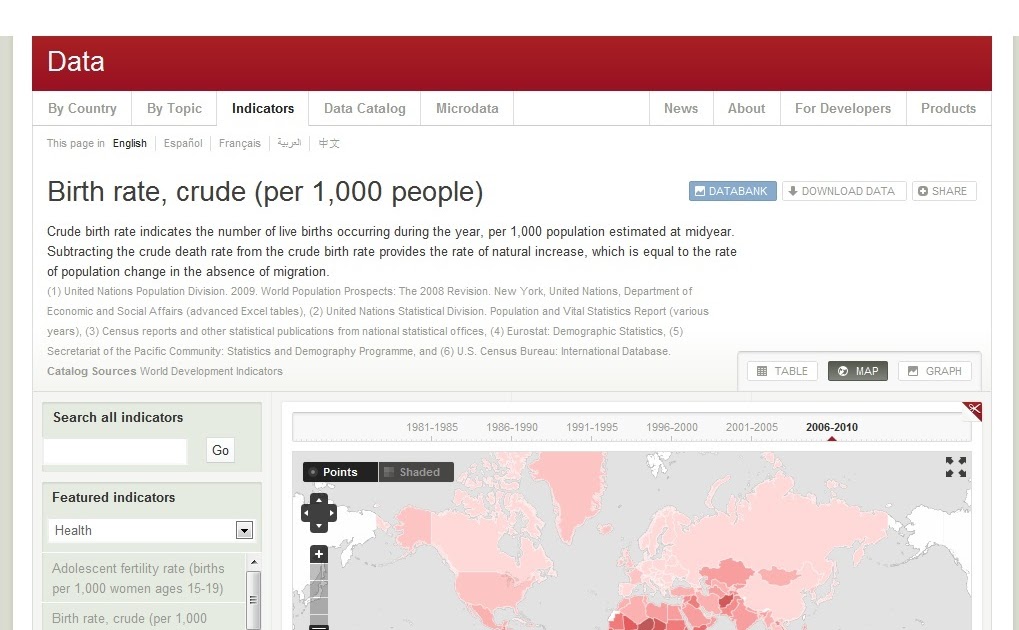Screen dimensions: 1019x630
Task: Expand the map to fullscreen with the arrows icon
Action: pyautogui.click(x=956, y=465)
